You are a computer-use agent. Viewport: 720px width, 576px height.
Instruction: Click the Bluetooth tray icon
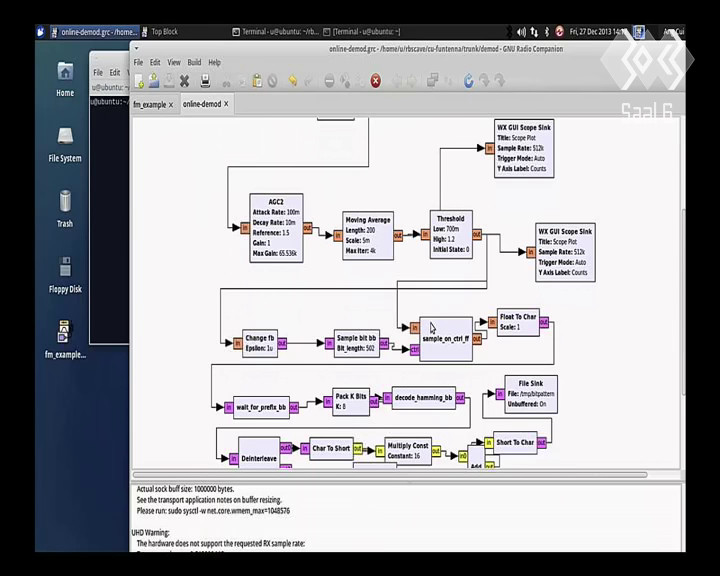(x=546, y=32)
